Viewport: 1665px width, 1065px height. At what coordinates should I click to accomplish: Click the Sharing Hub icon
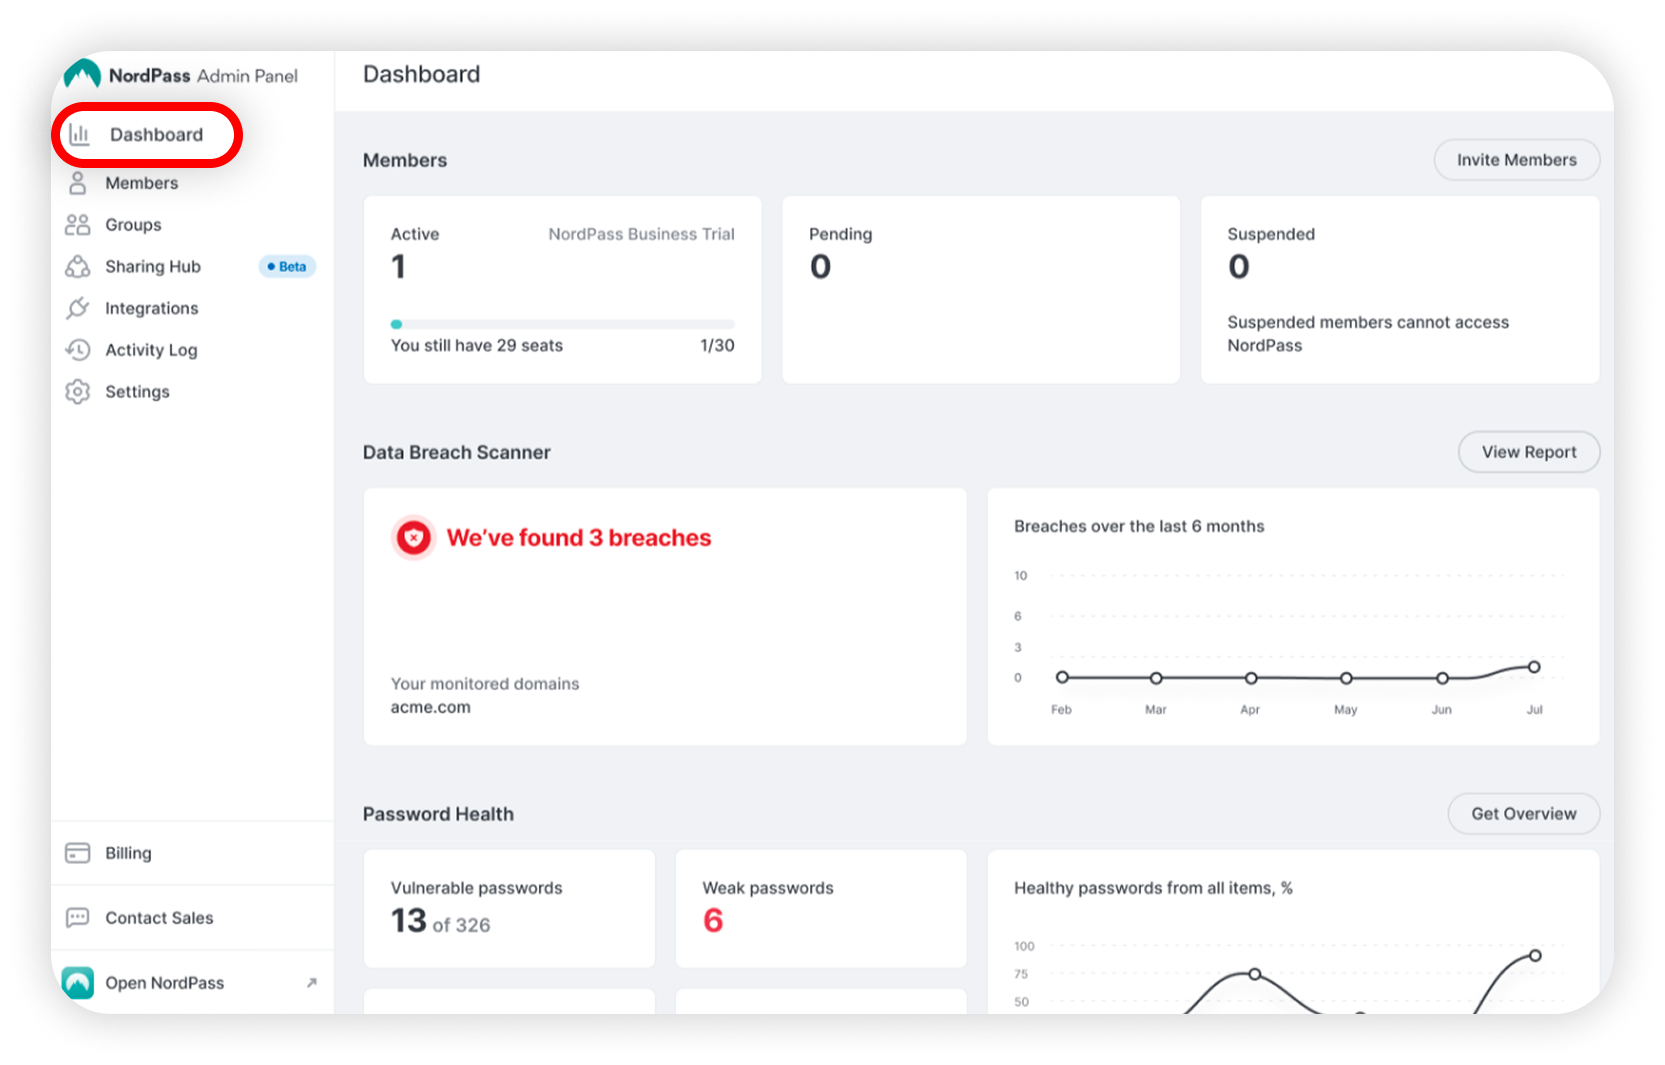[x=78, y=267]
